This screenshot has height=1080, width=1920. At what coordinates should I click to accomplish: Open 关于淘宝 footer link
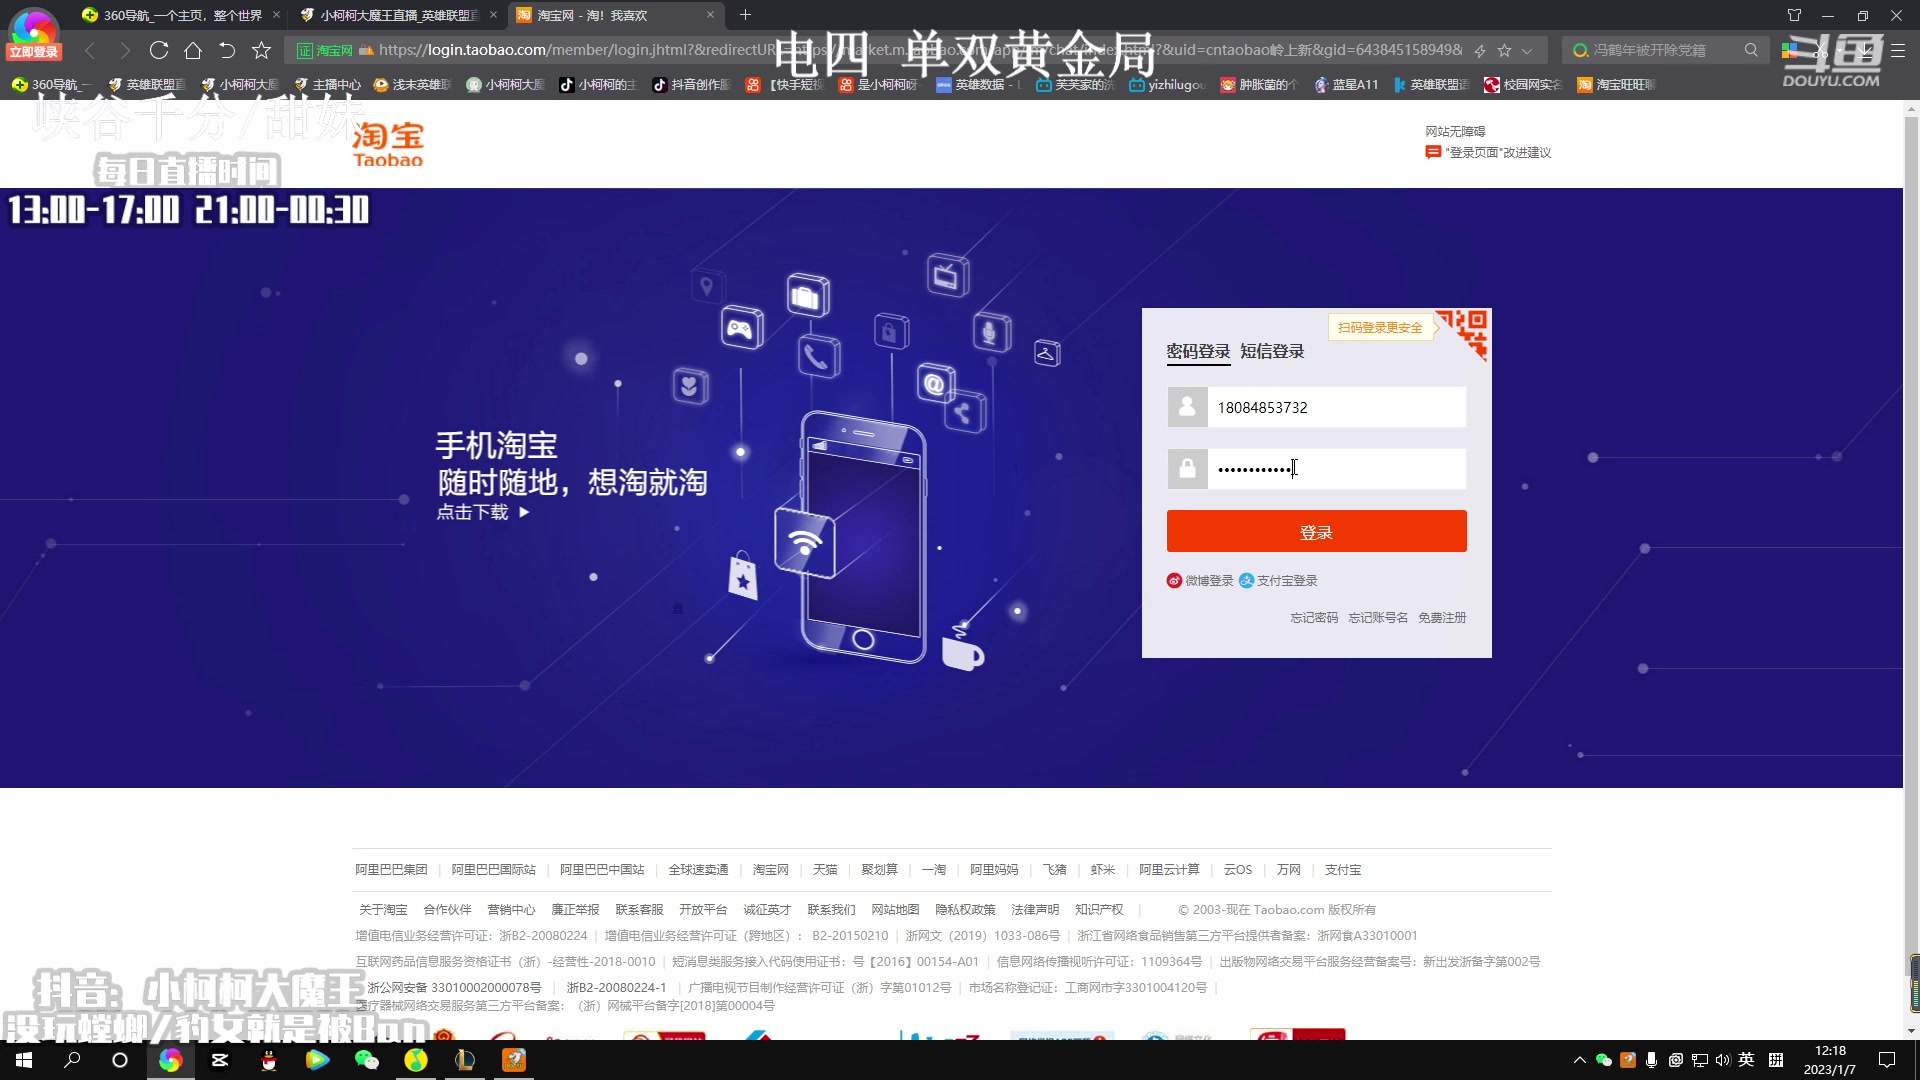tap(383, 910)
